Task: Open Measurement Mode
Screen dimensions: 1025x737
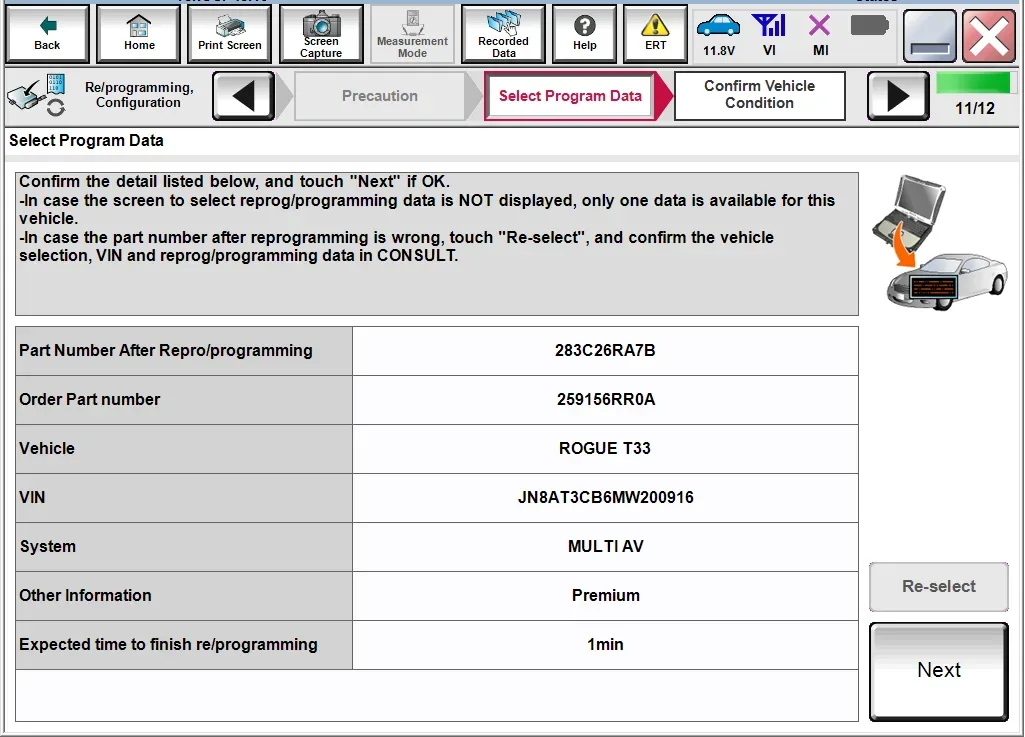Action: pos(412,34)
